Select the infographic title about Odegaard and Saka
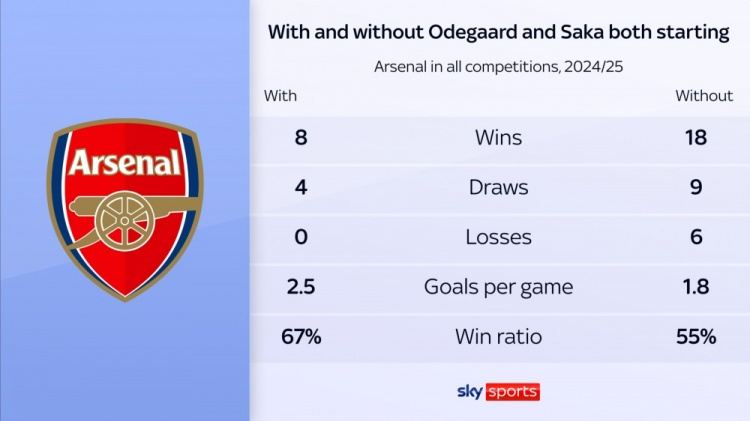The width and height of the screenshot is (750, 421). (x=498, y=32)
